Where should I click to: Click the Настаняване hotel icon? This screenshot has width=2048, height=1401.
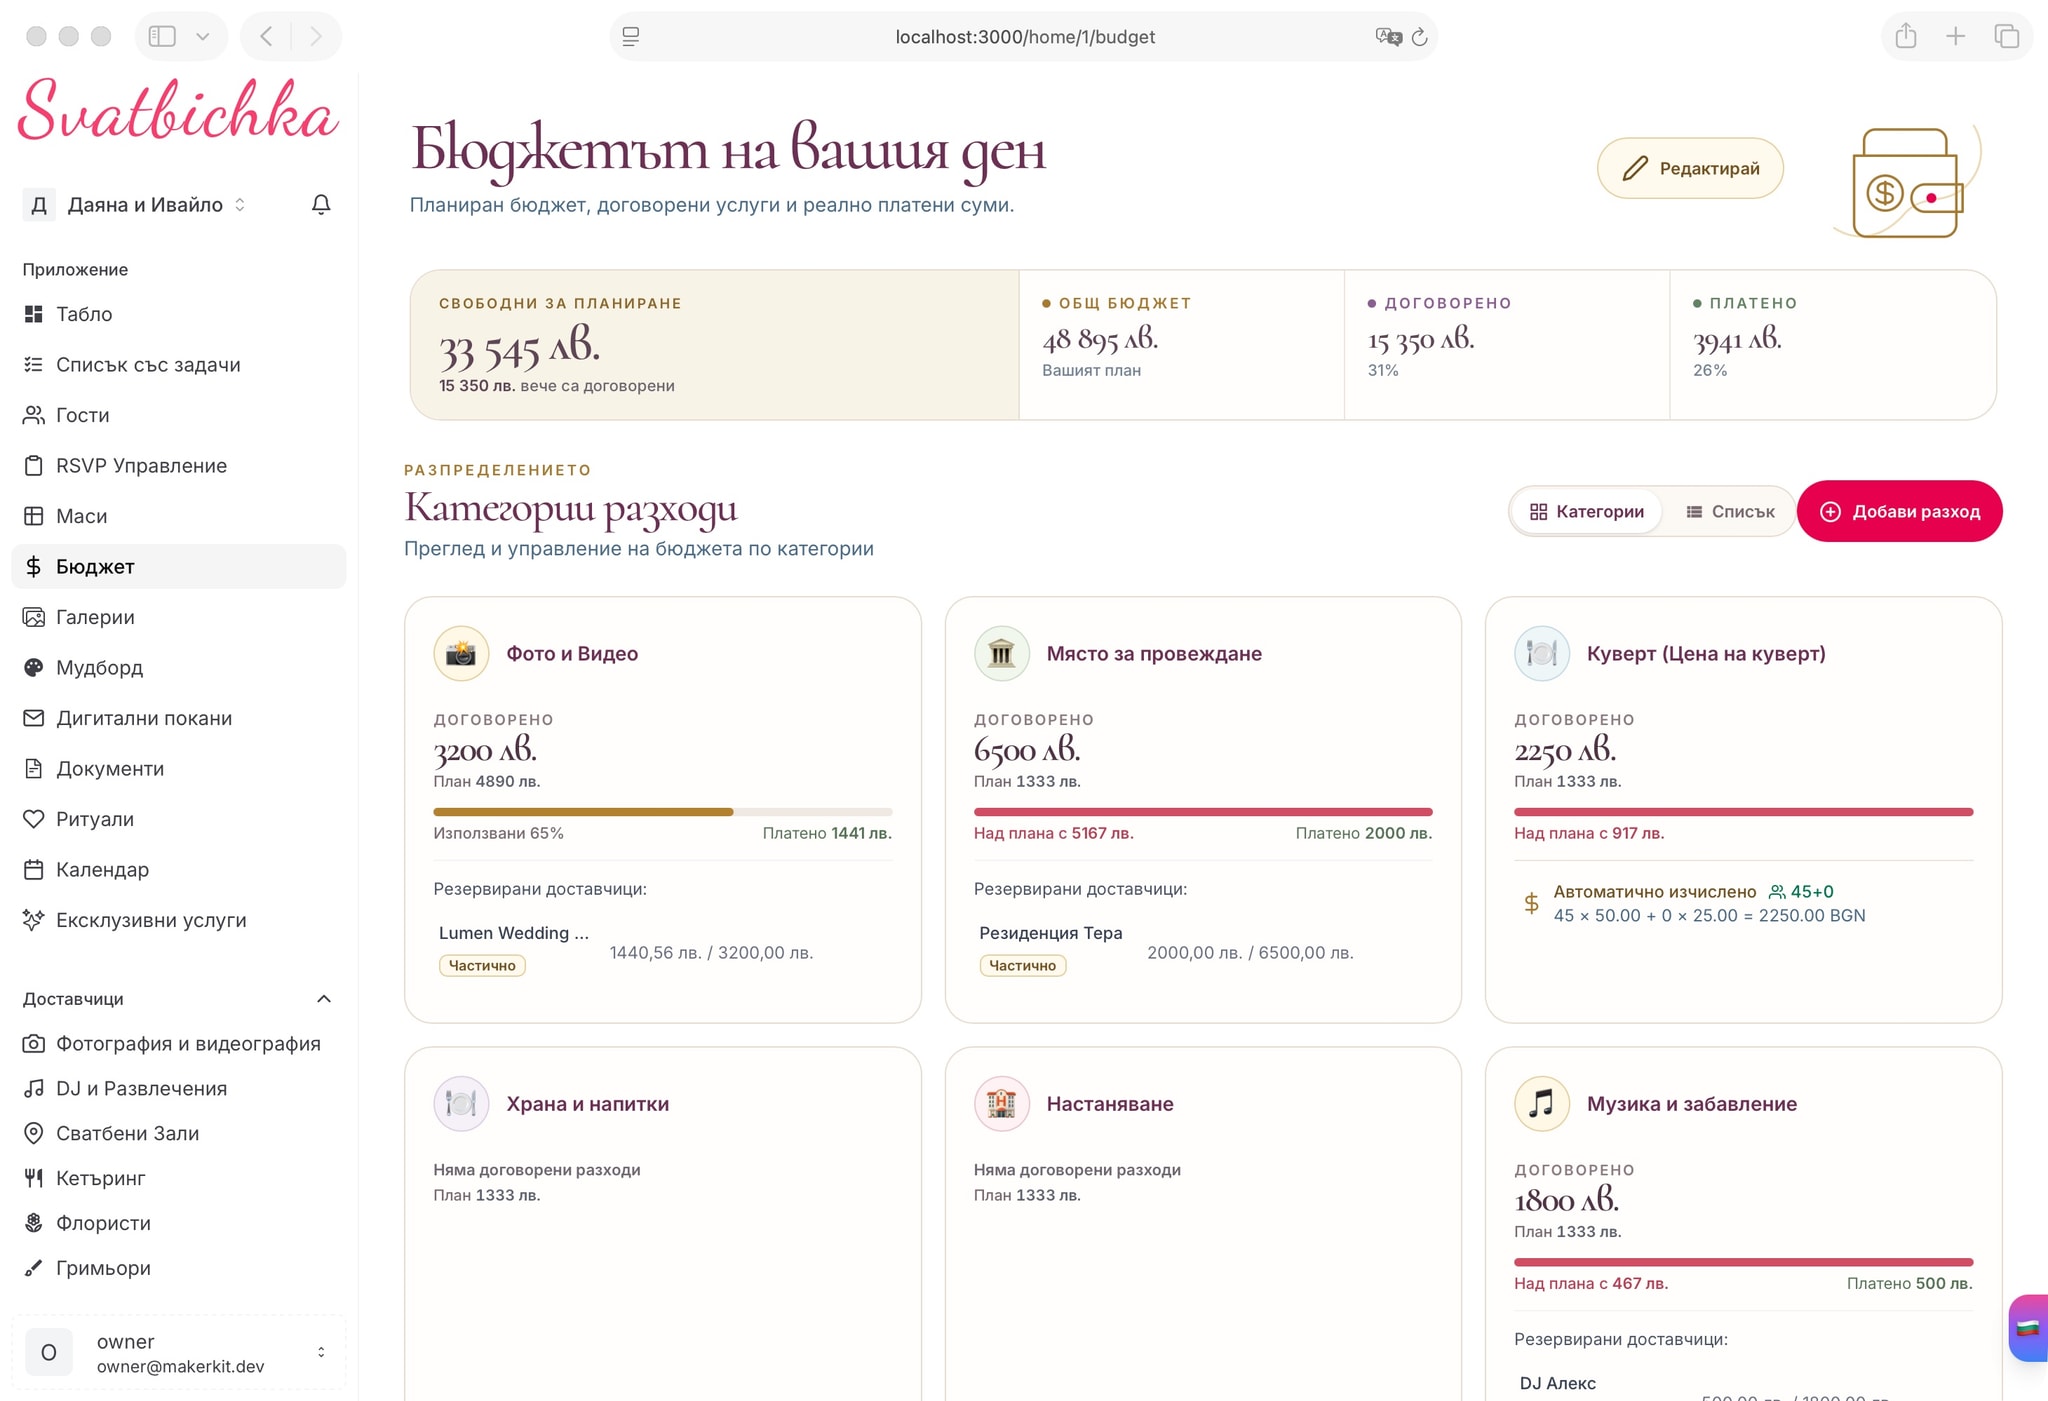click(1001, 1103)
